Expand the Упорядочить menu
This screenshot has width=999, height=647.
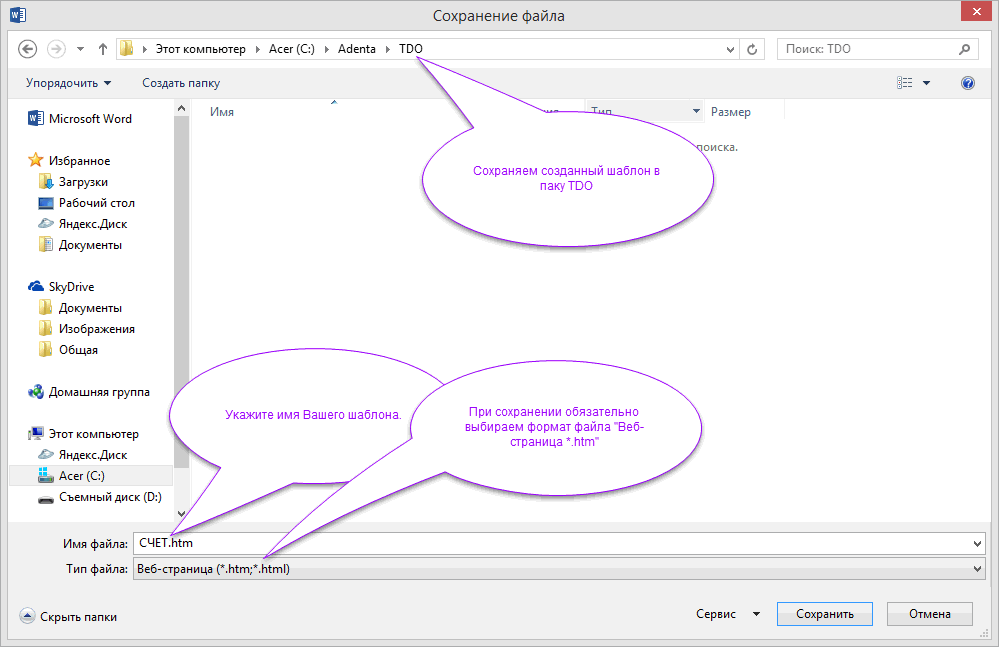pos(69,83)
